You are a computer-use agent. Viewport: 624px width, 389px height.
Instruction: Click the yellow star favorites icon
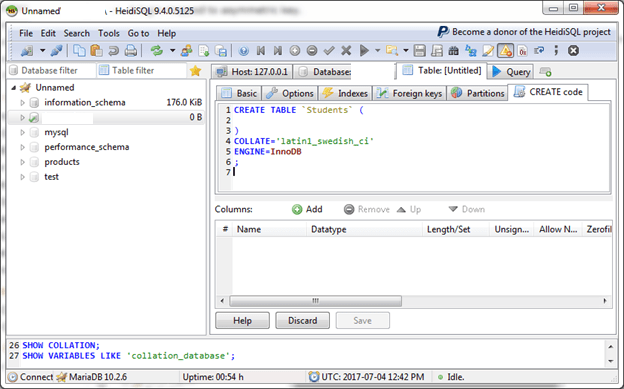point(195,71)
